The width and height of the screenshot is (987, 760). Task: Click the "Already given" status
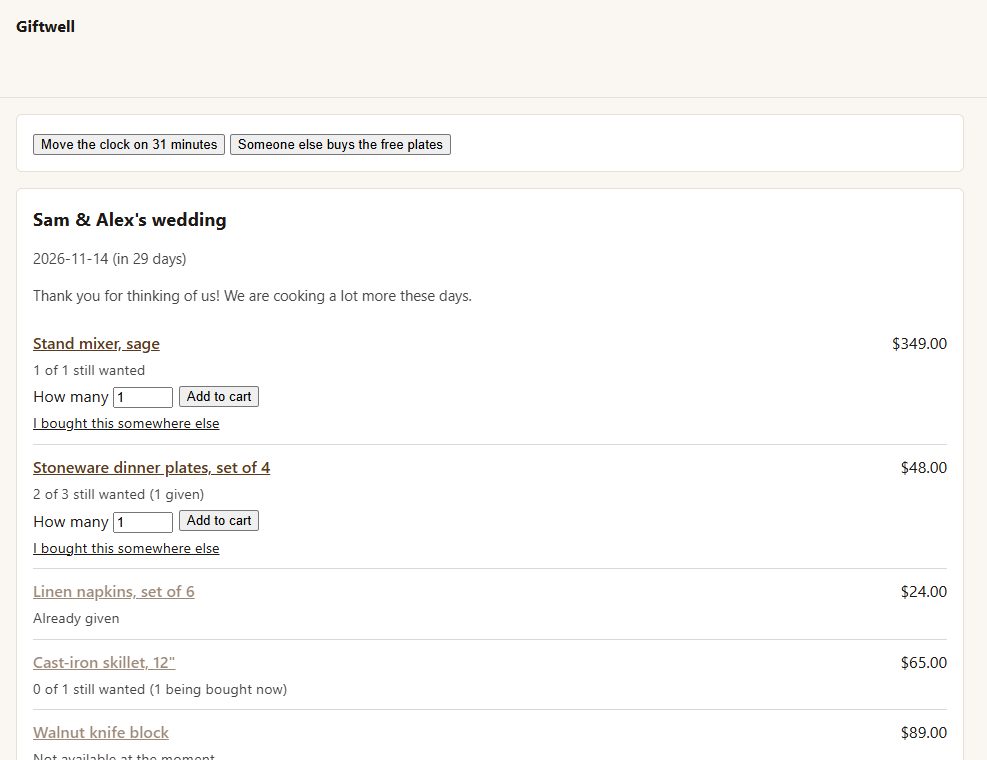(x=76, y=618)
